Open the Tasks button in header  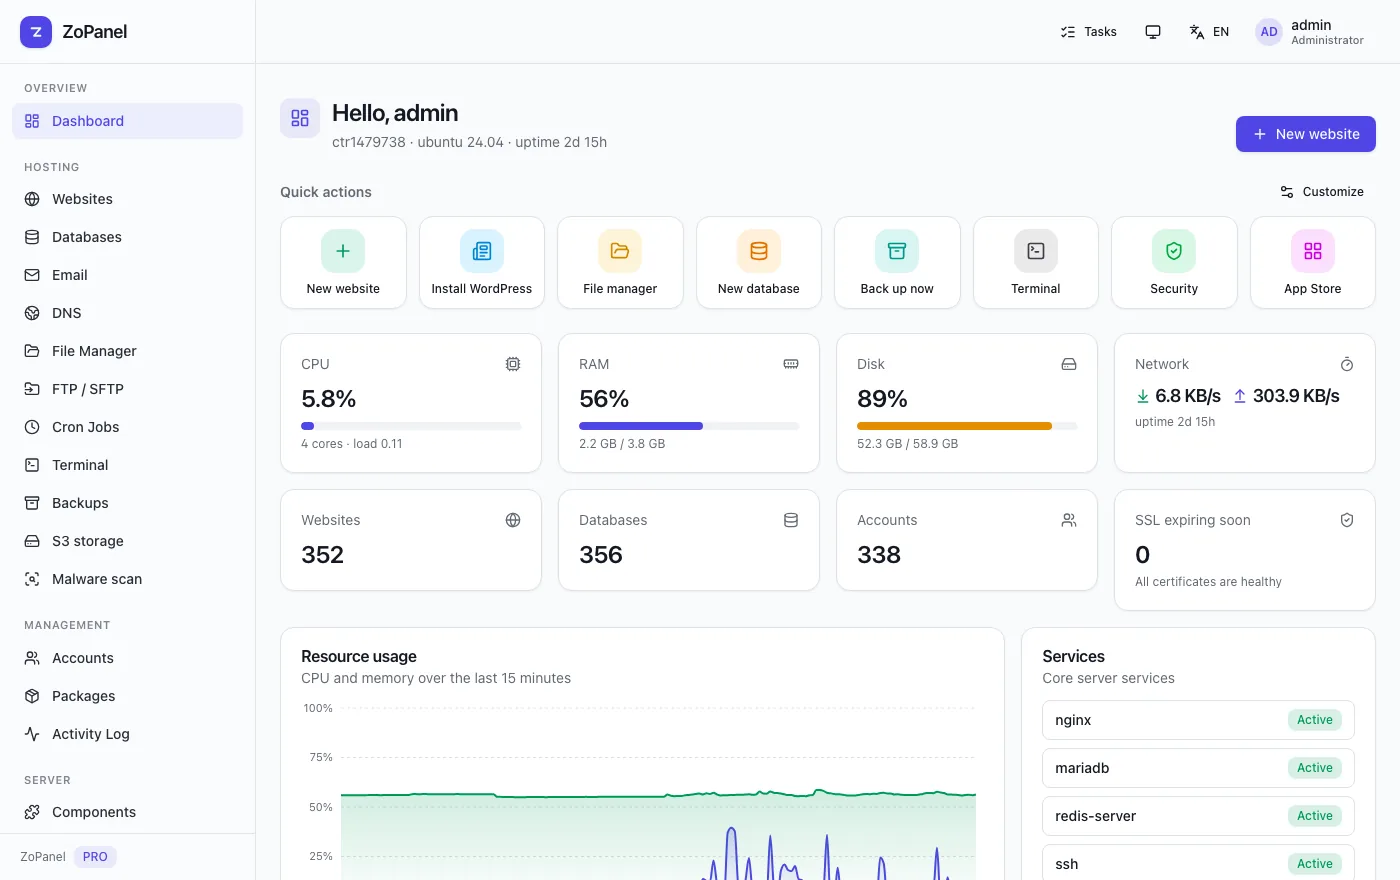tap(1089, 32)
